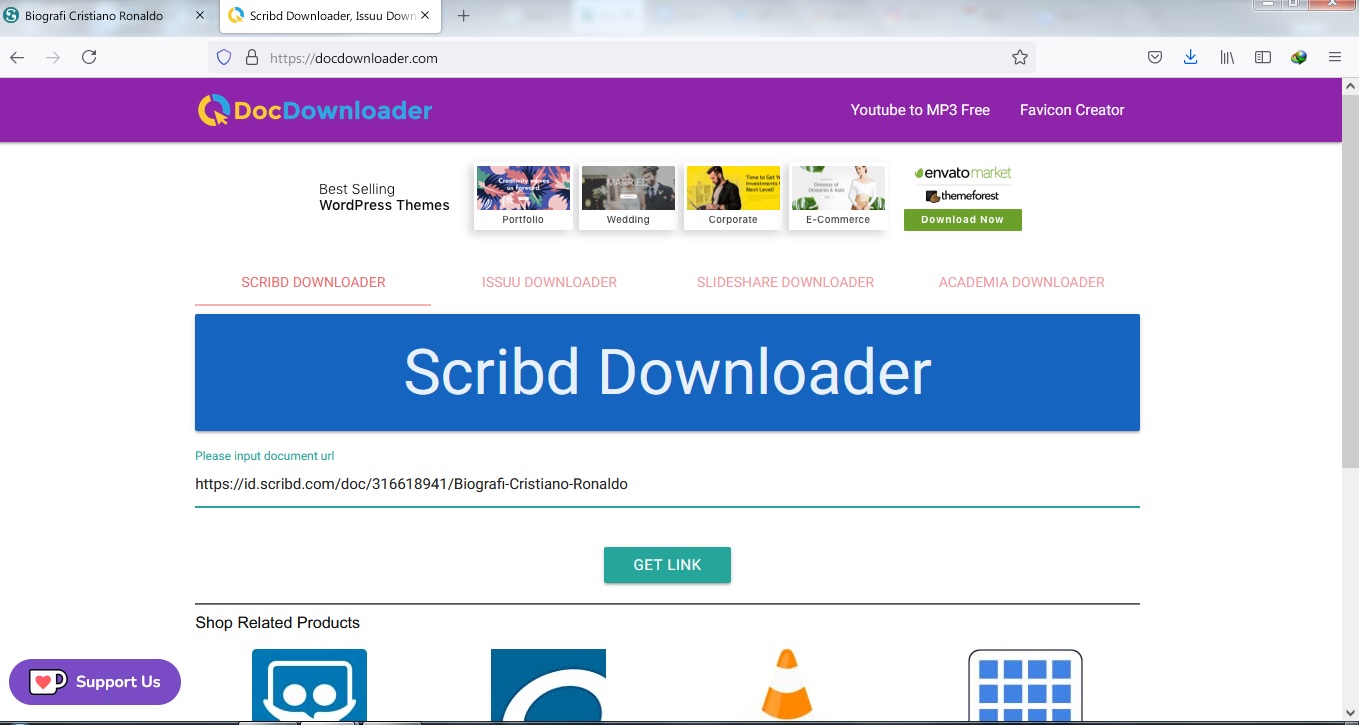Screen dimensions: 1359x725
Task: Bookmark this page with the star
Action: [x=1020, y=58]
